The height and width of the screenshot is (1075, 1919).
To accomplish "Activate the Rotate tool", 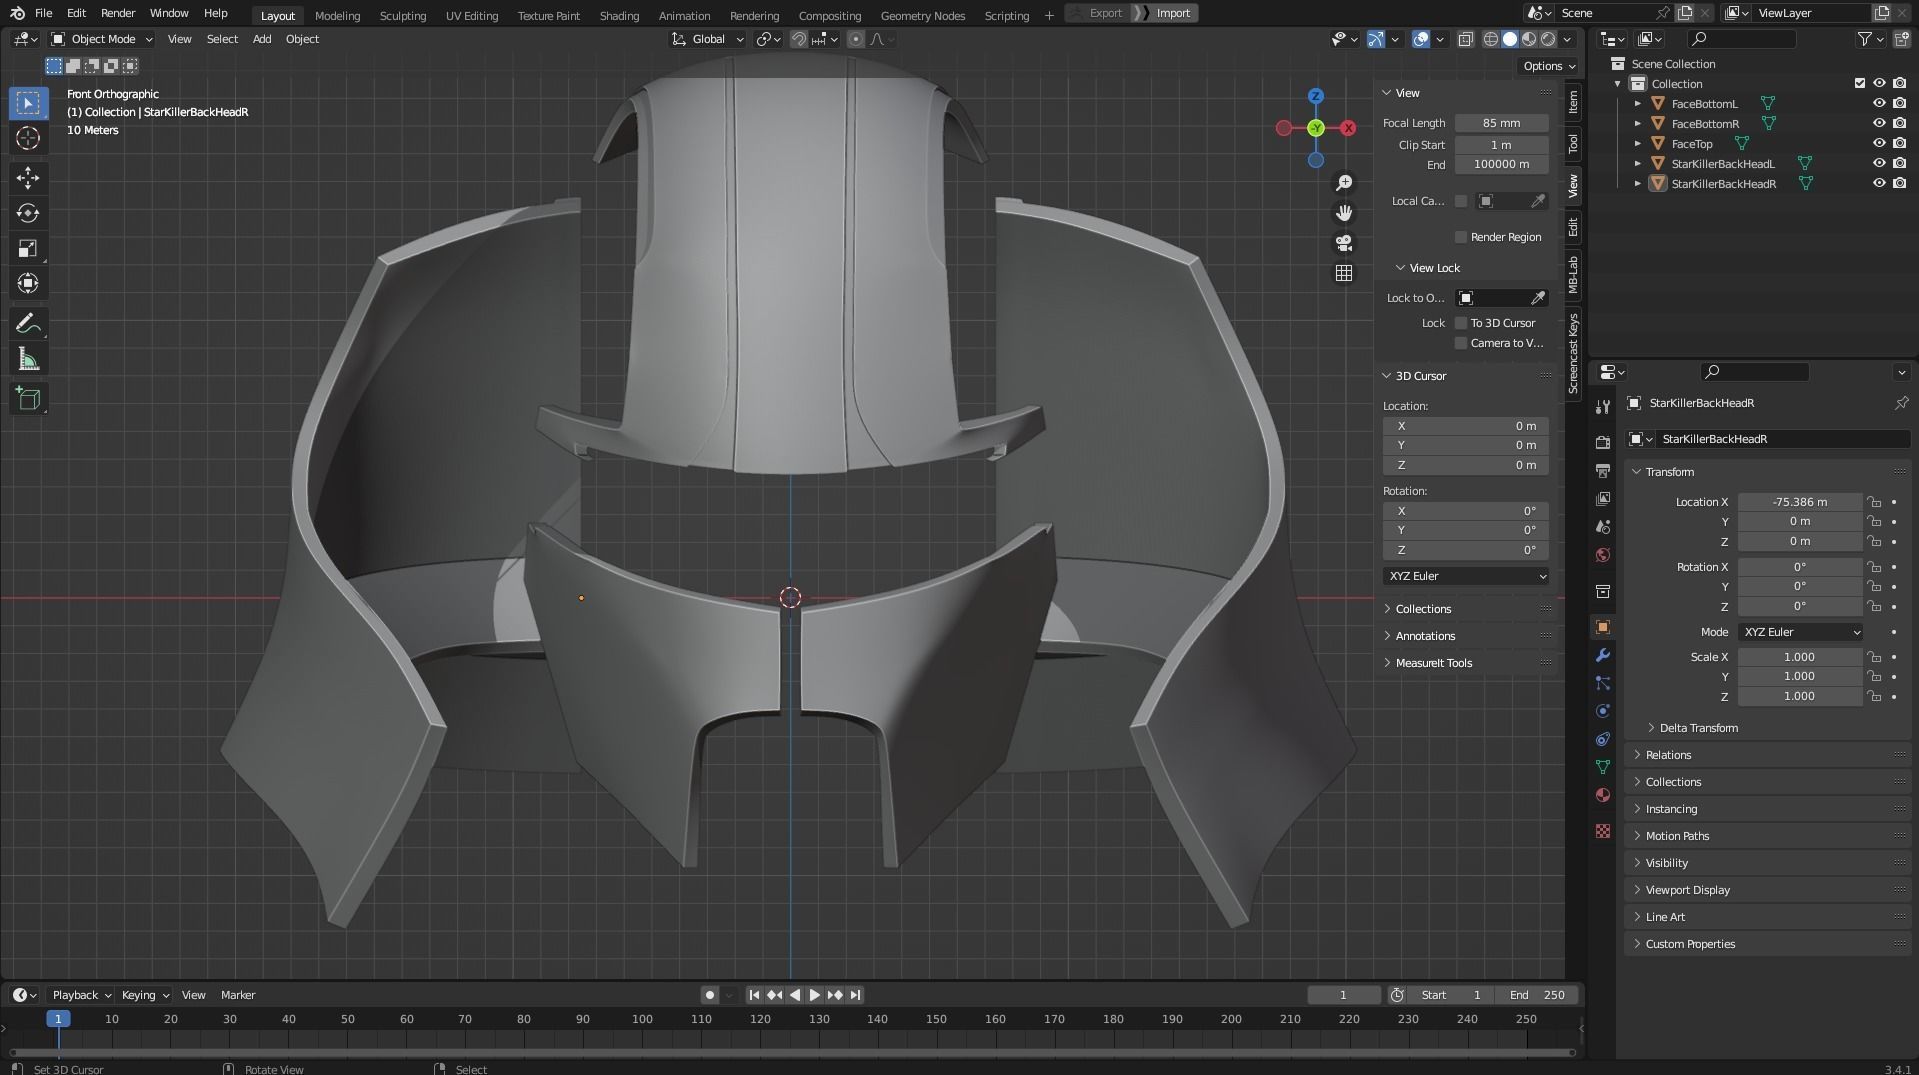I will pos(28,213).
